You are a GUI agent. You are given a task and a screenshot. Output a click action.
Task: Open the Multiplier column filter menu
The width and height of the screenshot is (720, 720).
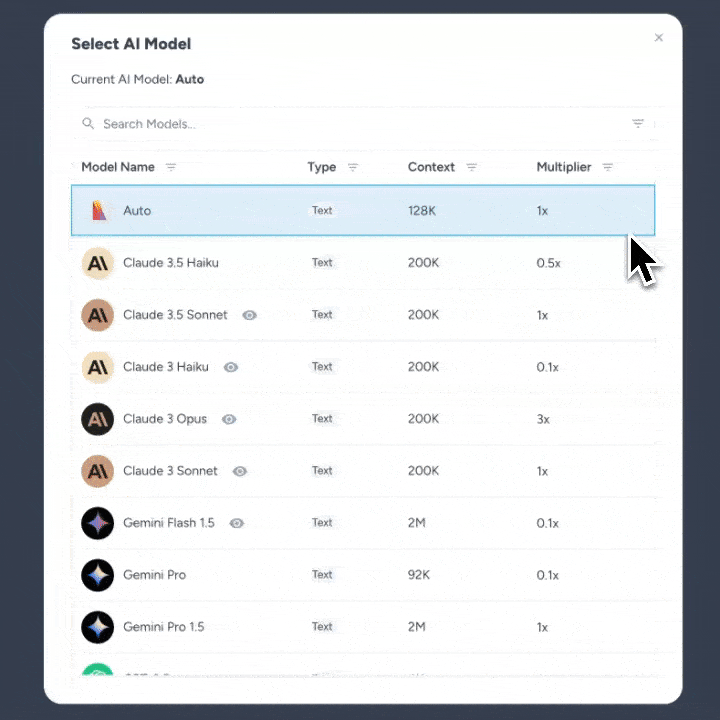pos(608,167)
